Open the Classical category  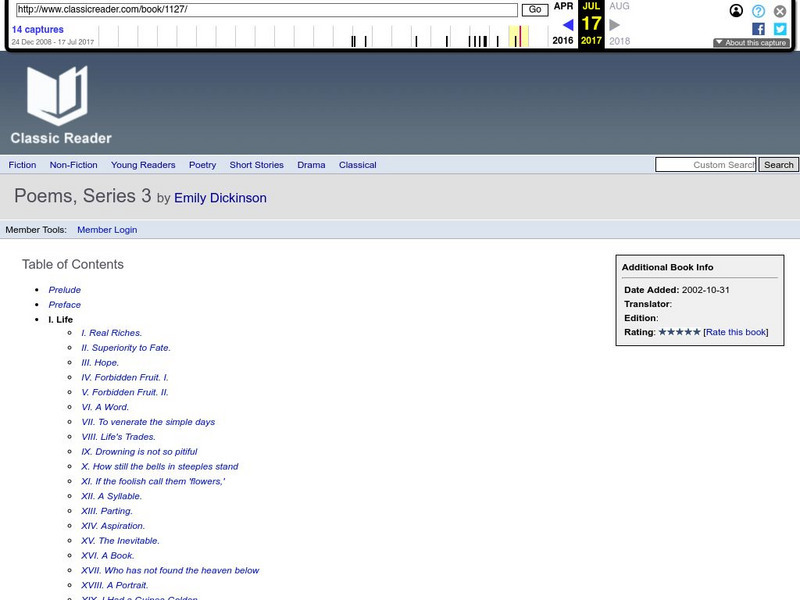[x=358, y=165]
